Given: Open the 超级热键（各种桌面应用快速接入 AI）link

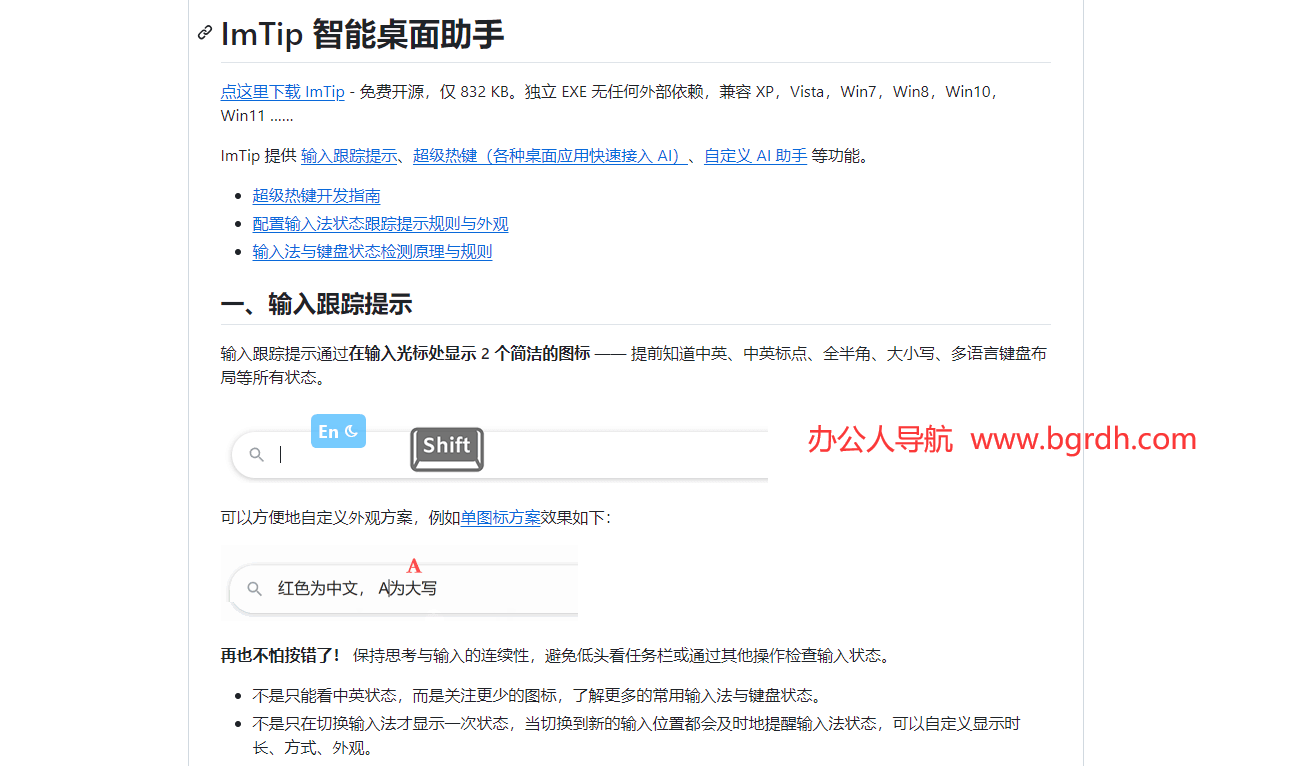Looking at the screenshot, I should 549,156.
